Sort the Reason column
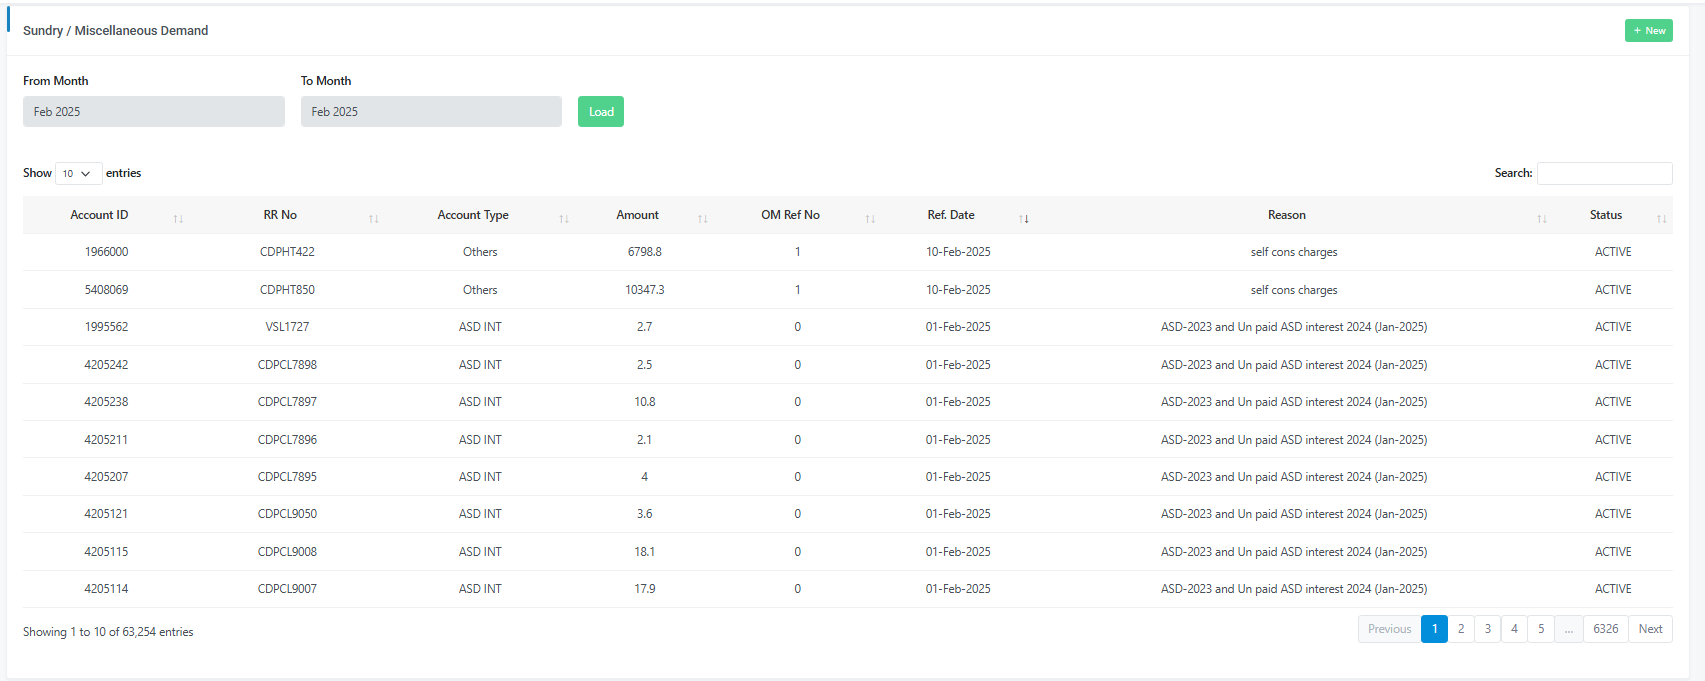This screenshot has width=1705, height=681. 1286,215
